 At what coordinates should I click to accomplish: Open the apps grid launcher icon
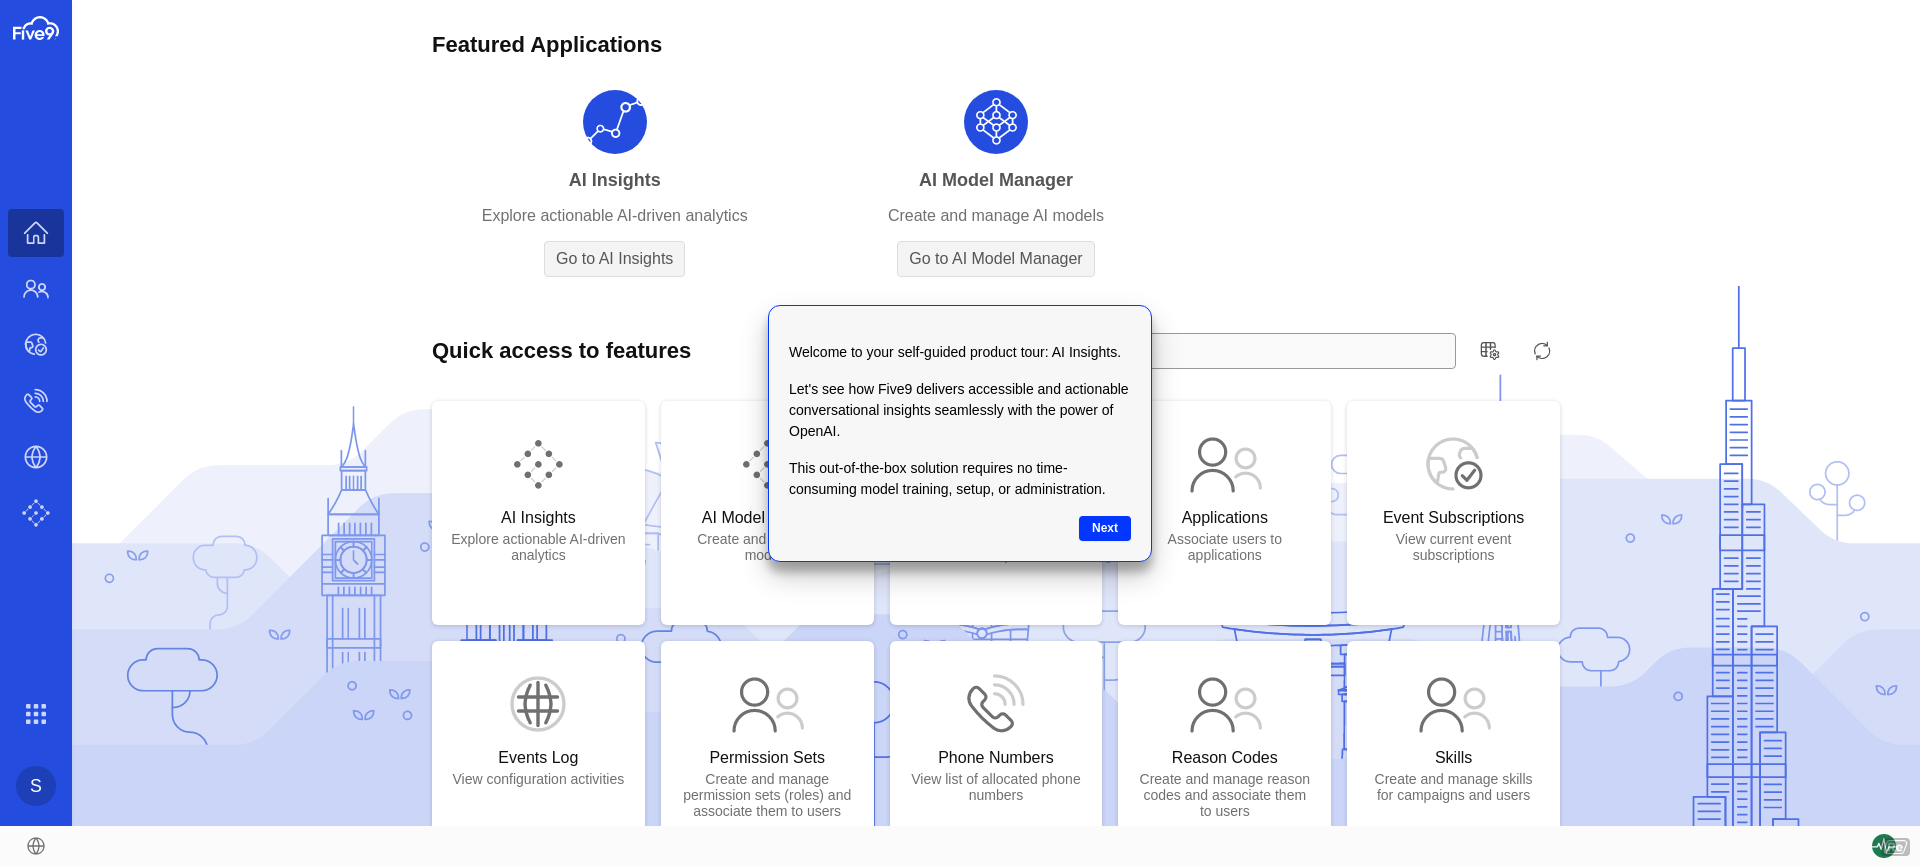click(x=36, y=714)
